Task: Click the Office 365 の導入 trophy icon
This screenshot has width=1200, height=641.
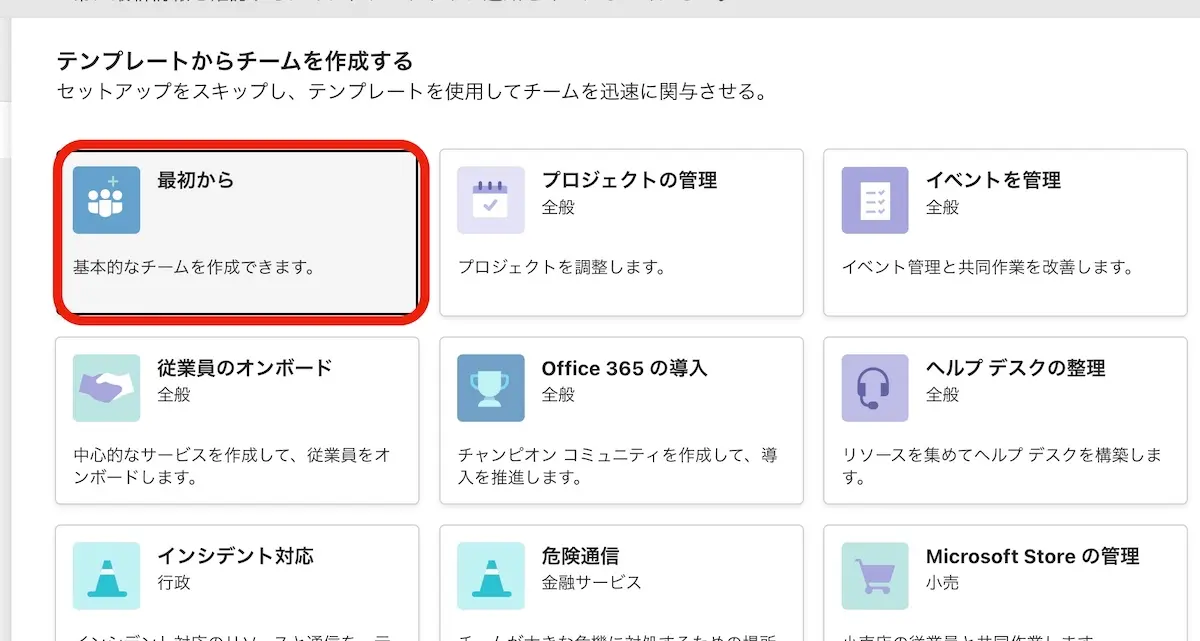Action: click(490, 388)
